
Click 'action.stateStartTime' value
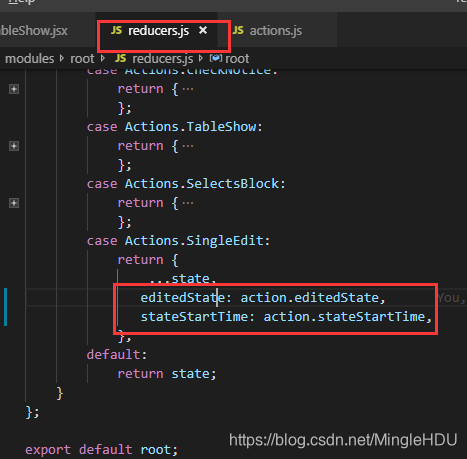[344, 317]
